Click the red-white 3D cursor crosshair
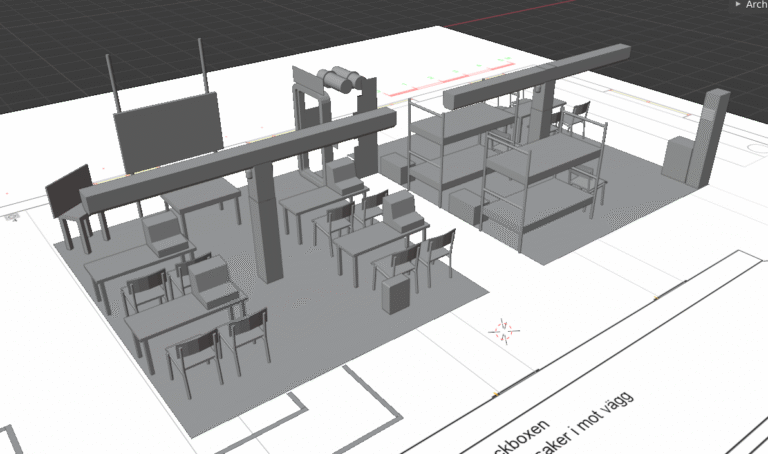Viewport: 768px width, 454px height. [503, 330]
